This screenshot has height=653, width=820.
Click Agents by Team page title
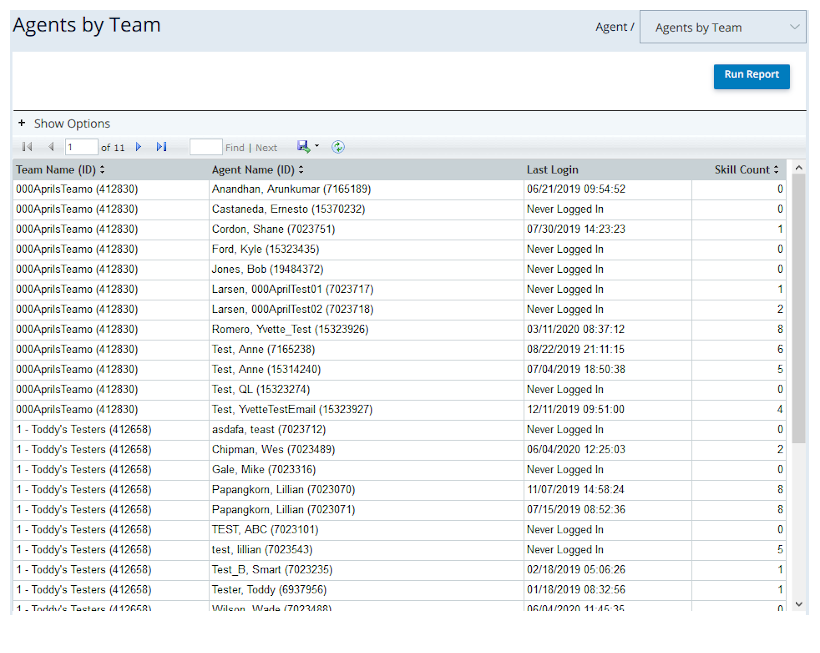pyautogui.click(x=87, y=25)
